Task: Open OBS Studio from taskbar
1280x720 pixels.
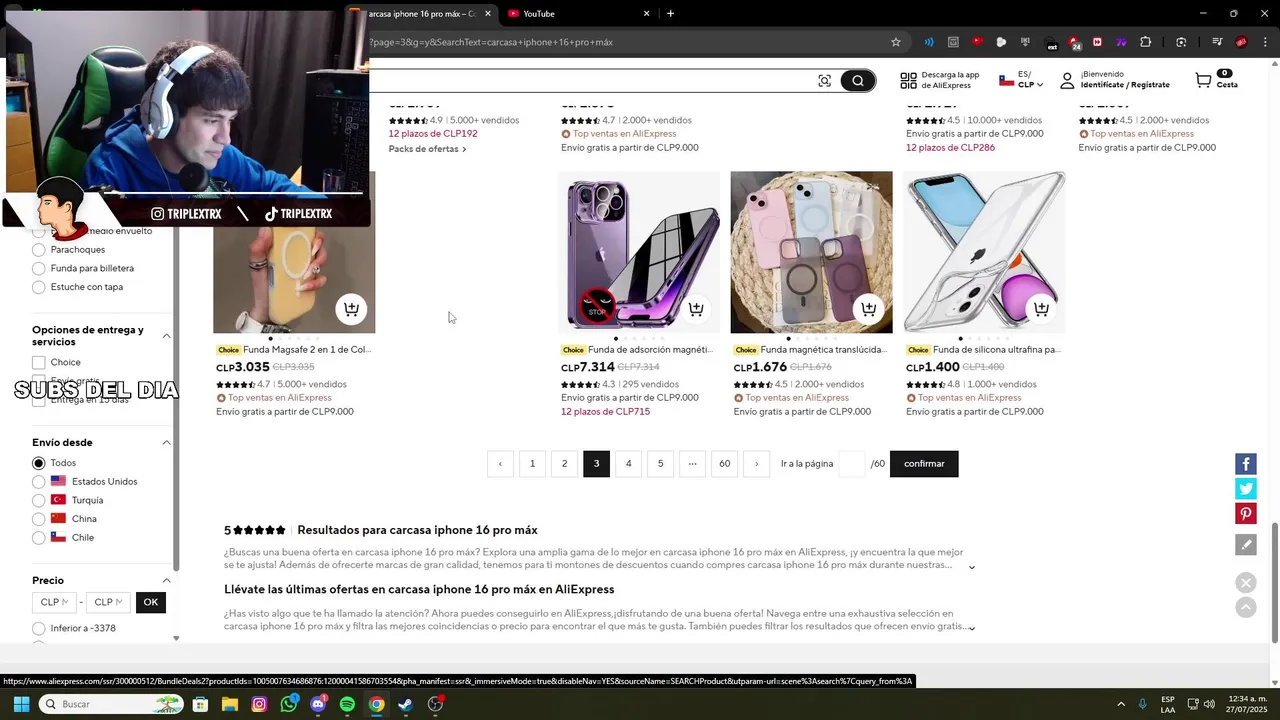Action: tap(435, 704)
